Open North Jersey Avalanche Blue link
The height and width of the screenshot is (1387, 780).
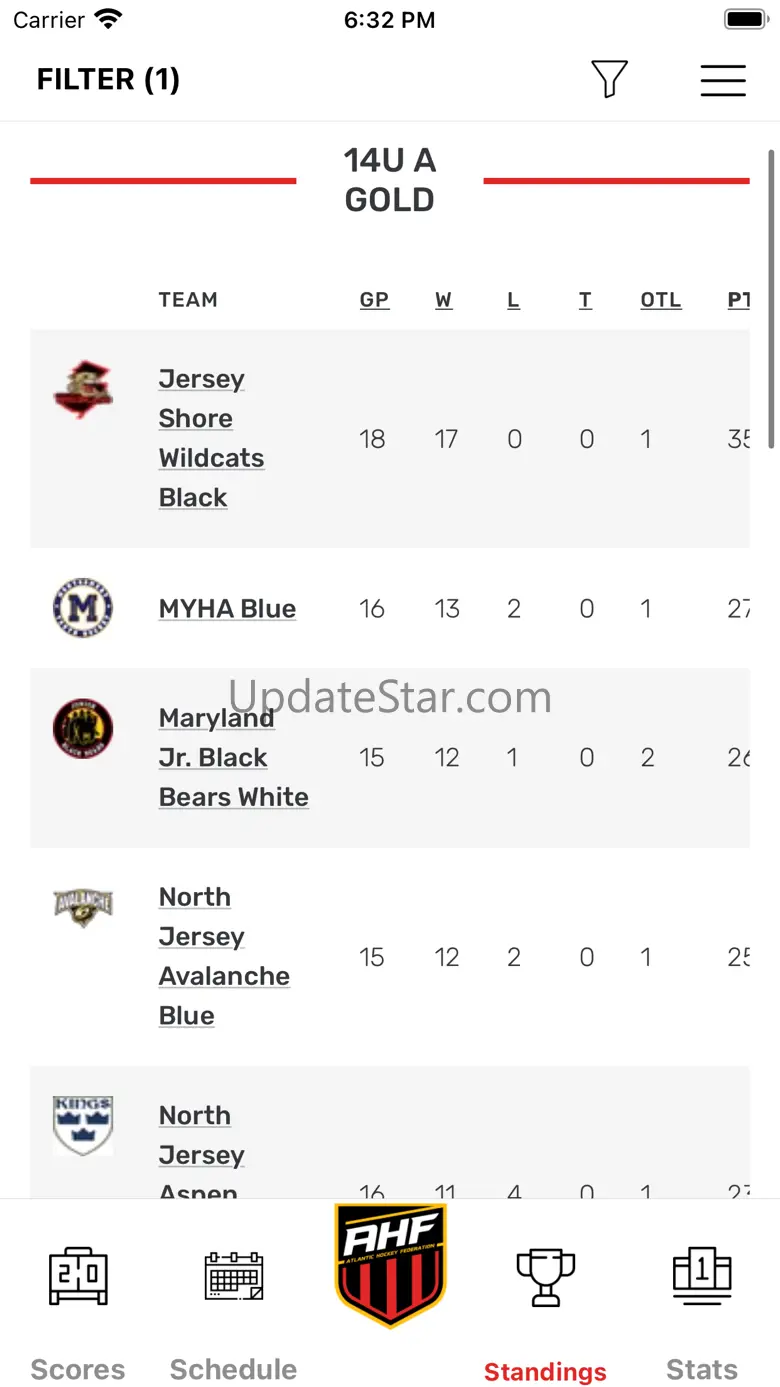tap(224, 956)
